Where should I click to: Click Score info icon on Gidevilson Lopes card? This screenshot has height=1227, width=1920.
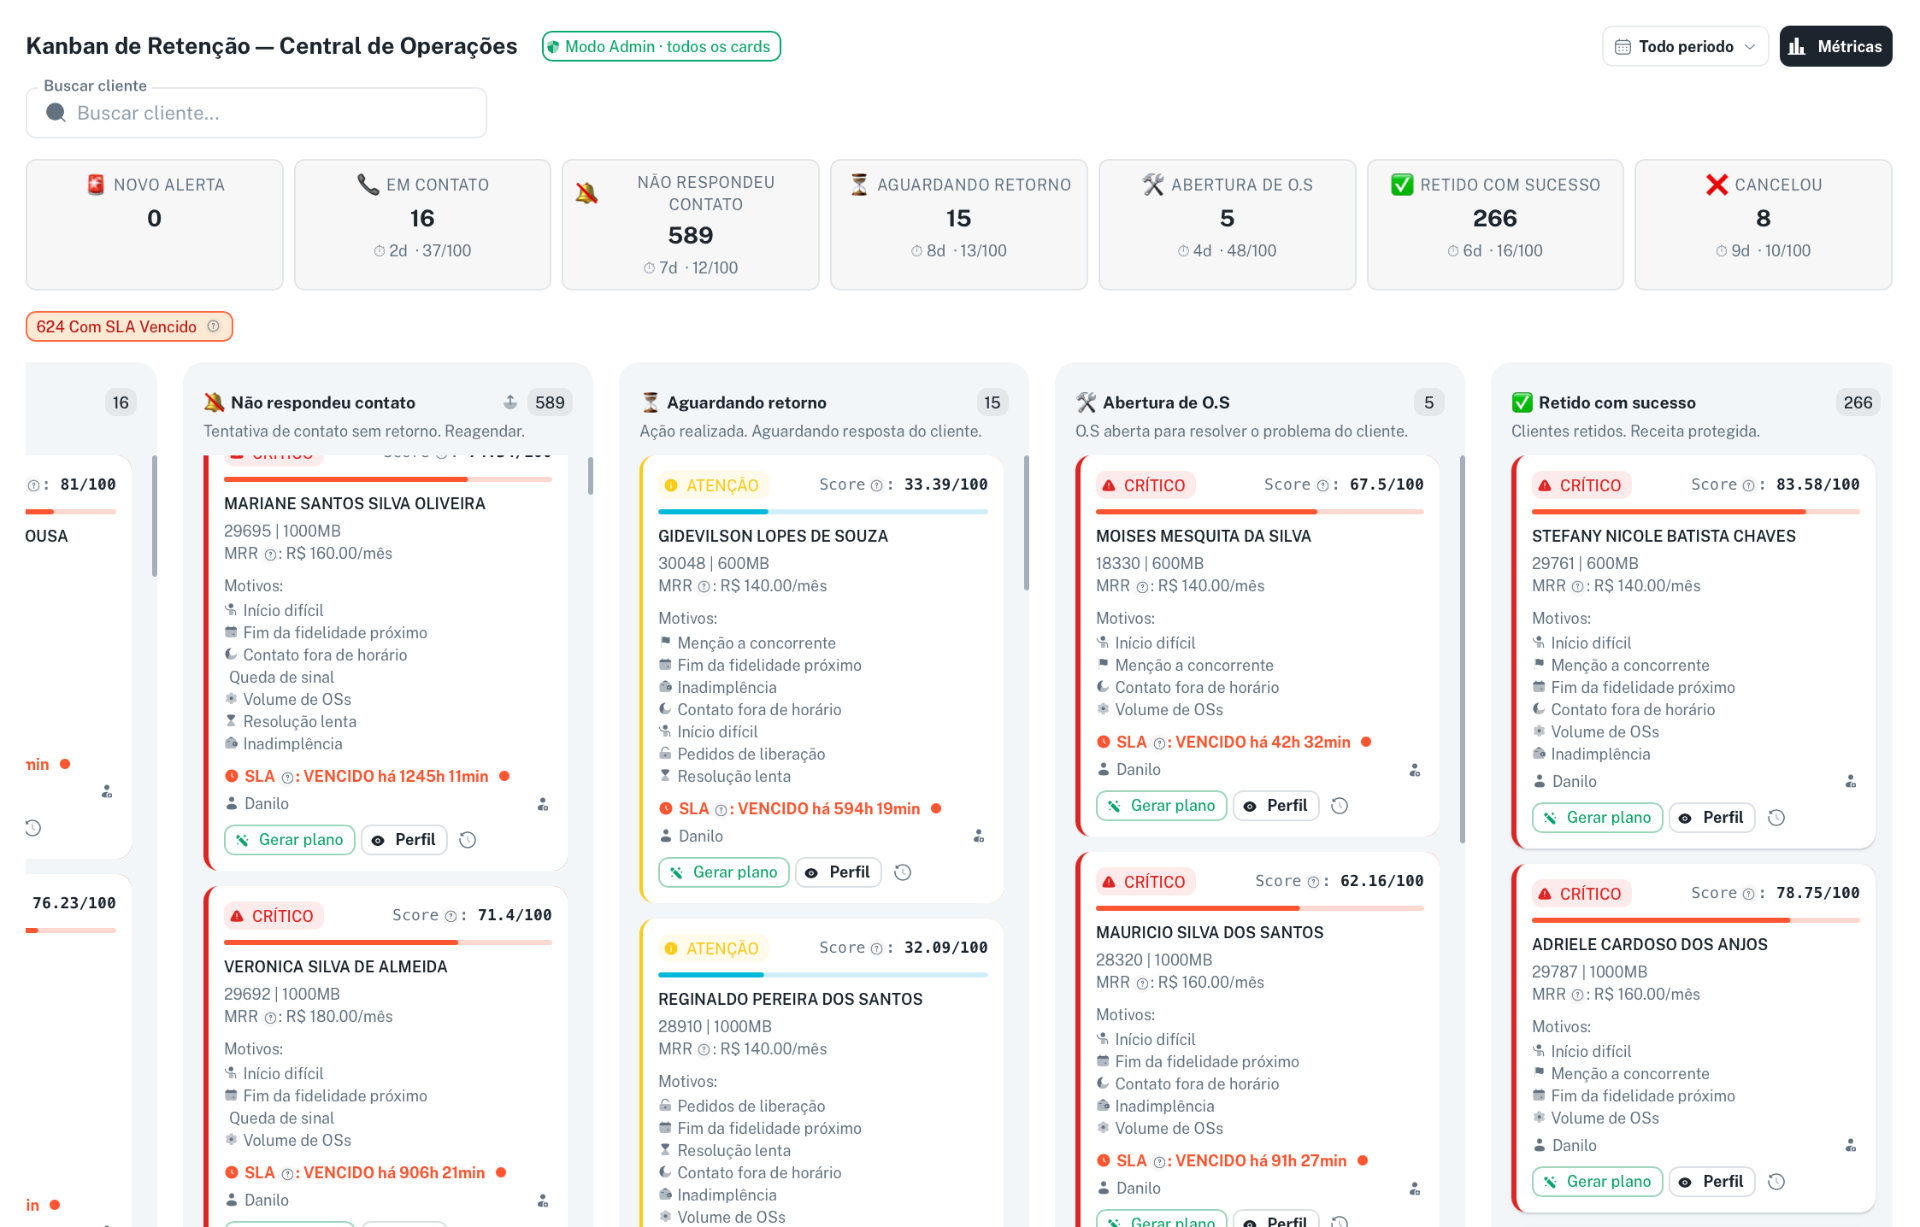[877, 485]
